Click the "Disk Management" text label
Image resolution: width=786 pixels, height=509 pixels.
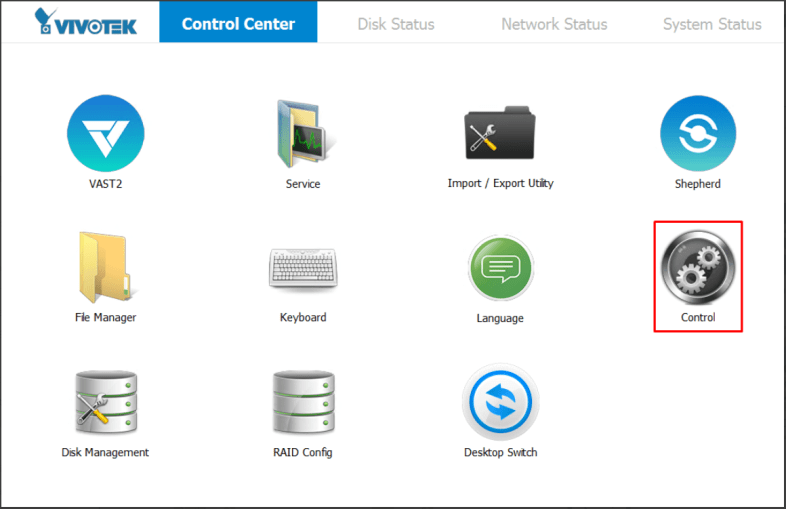coord(105,453)
